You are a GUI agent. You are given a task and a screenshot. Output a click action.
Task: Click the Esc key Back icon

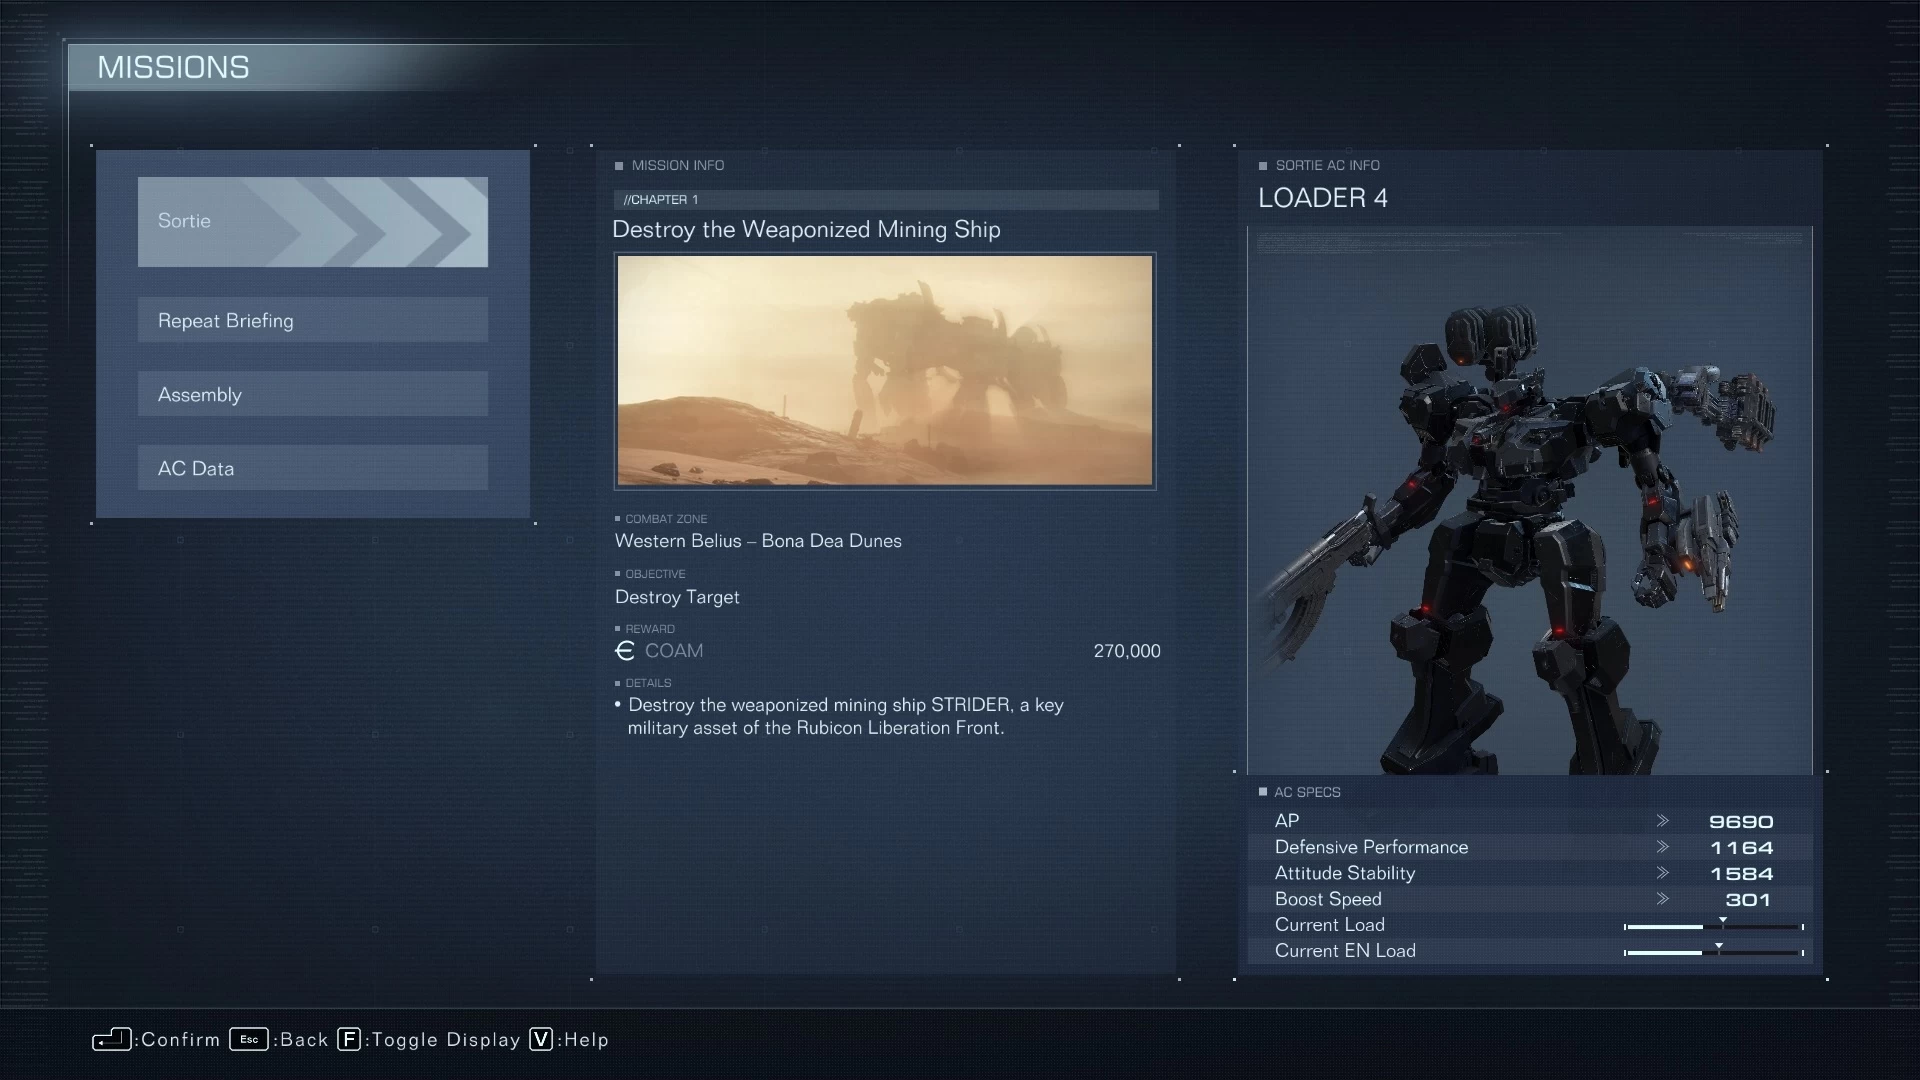(249, 1039)
